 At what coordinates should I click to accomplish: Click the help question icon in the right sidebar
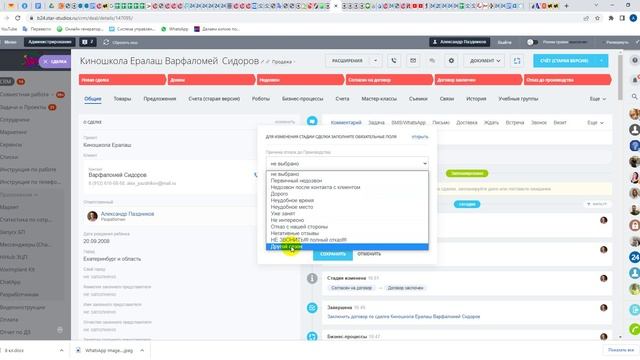pyautogui.click(x=635, y=60)
